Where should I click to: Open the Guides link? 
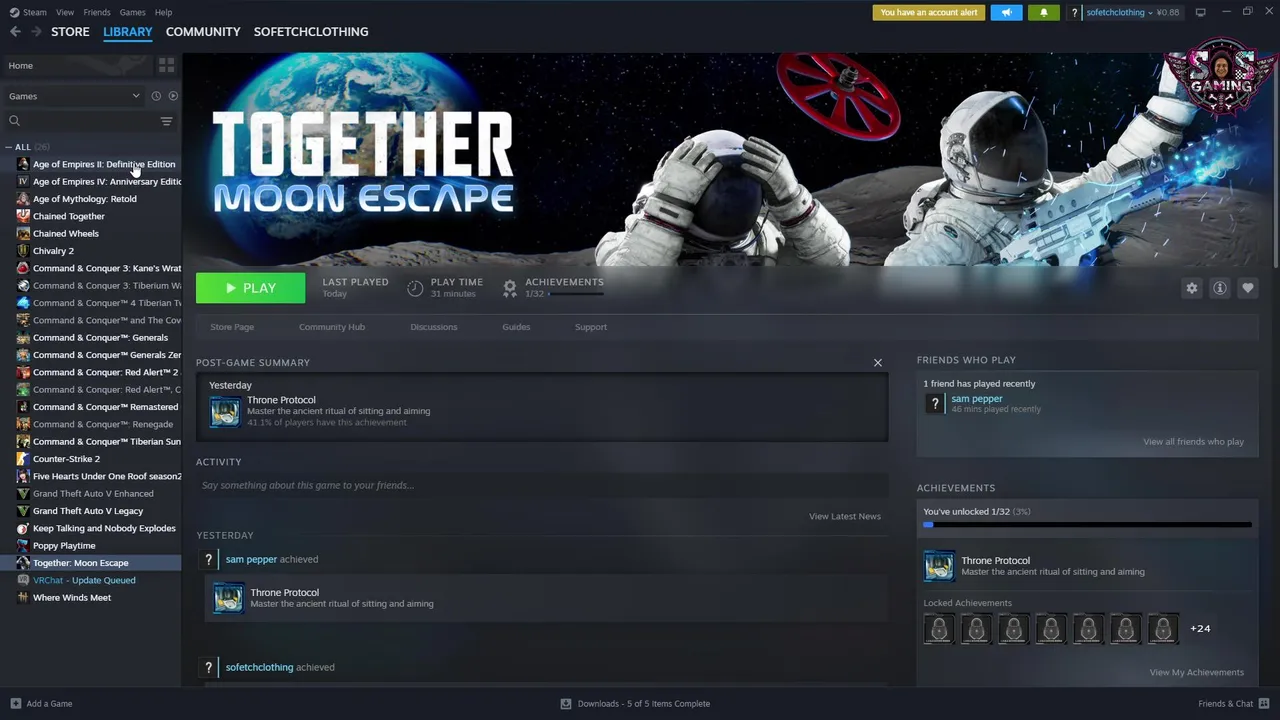tap(516, 327)
